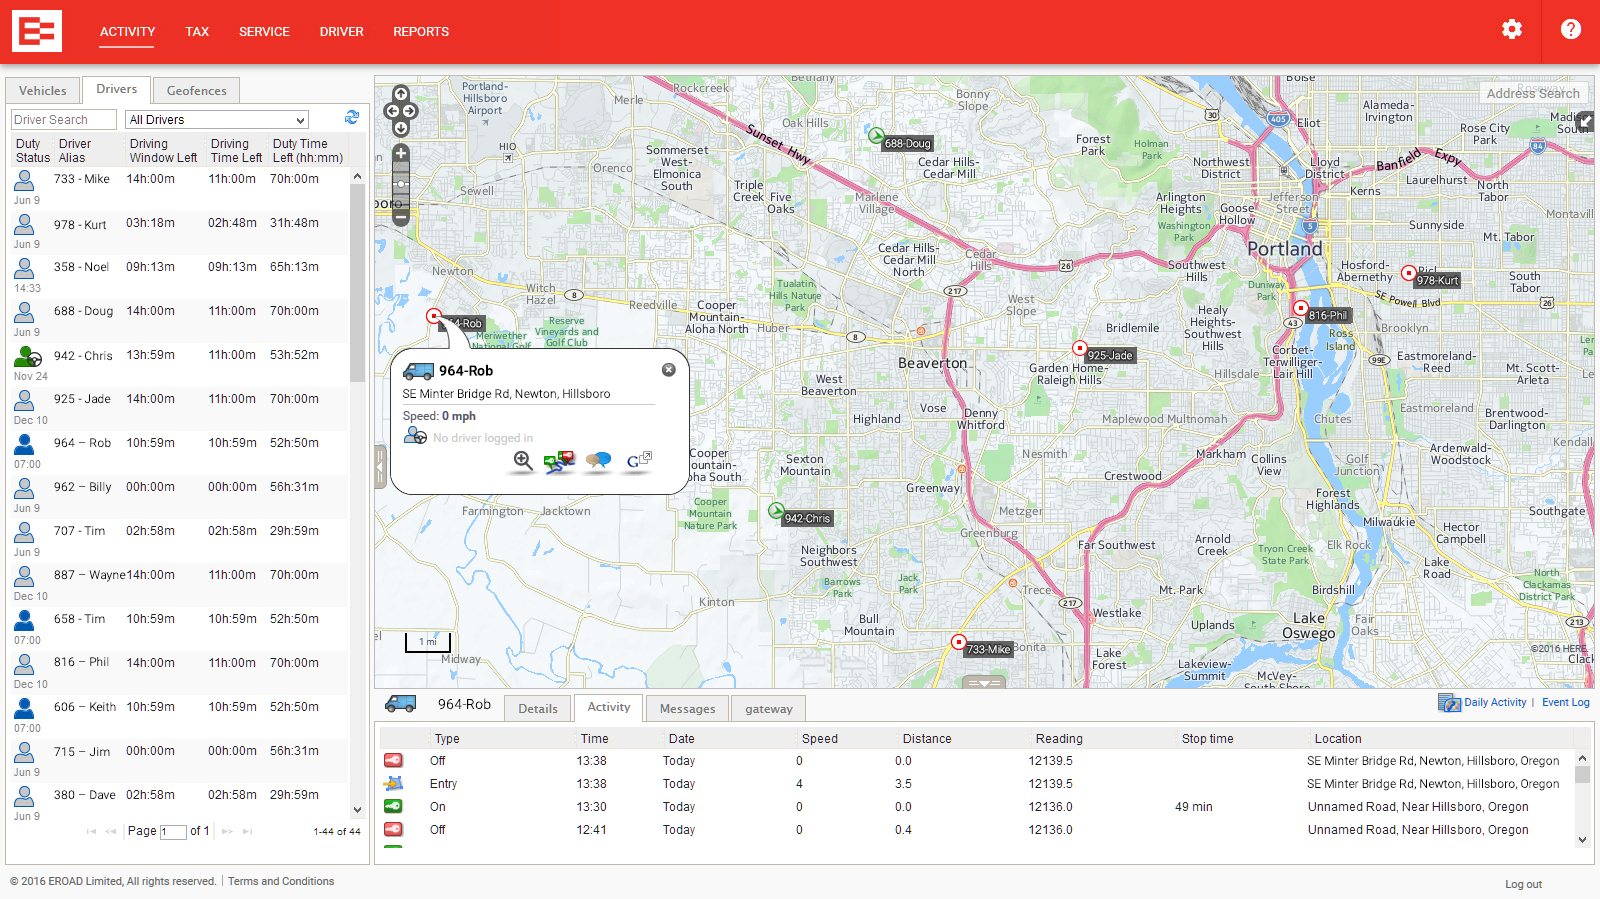The image size is (1600, 899).
Task: Collapse the left driver panel handle
Action: [380, 467]
